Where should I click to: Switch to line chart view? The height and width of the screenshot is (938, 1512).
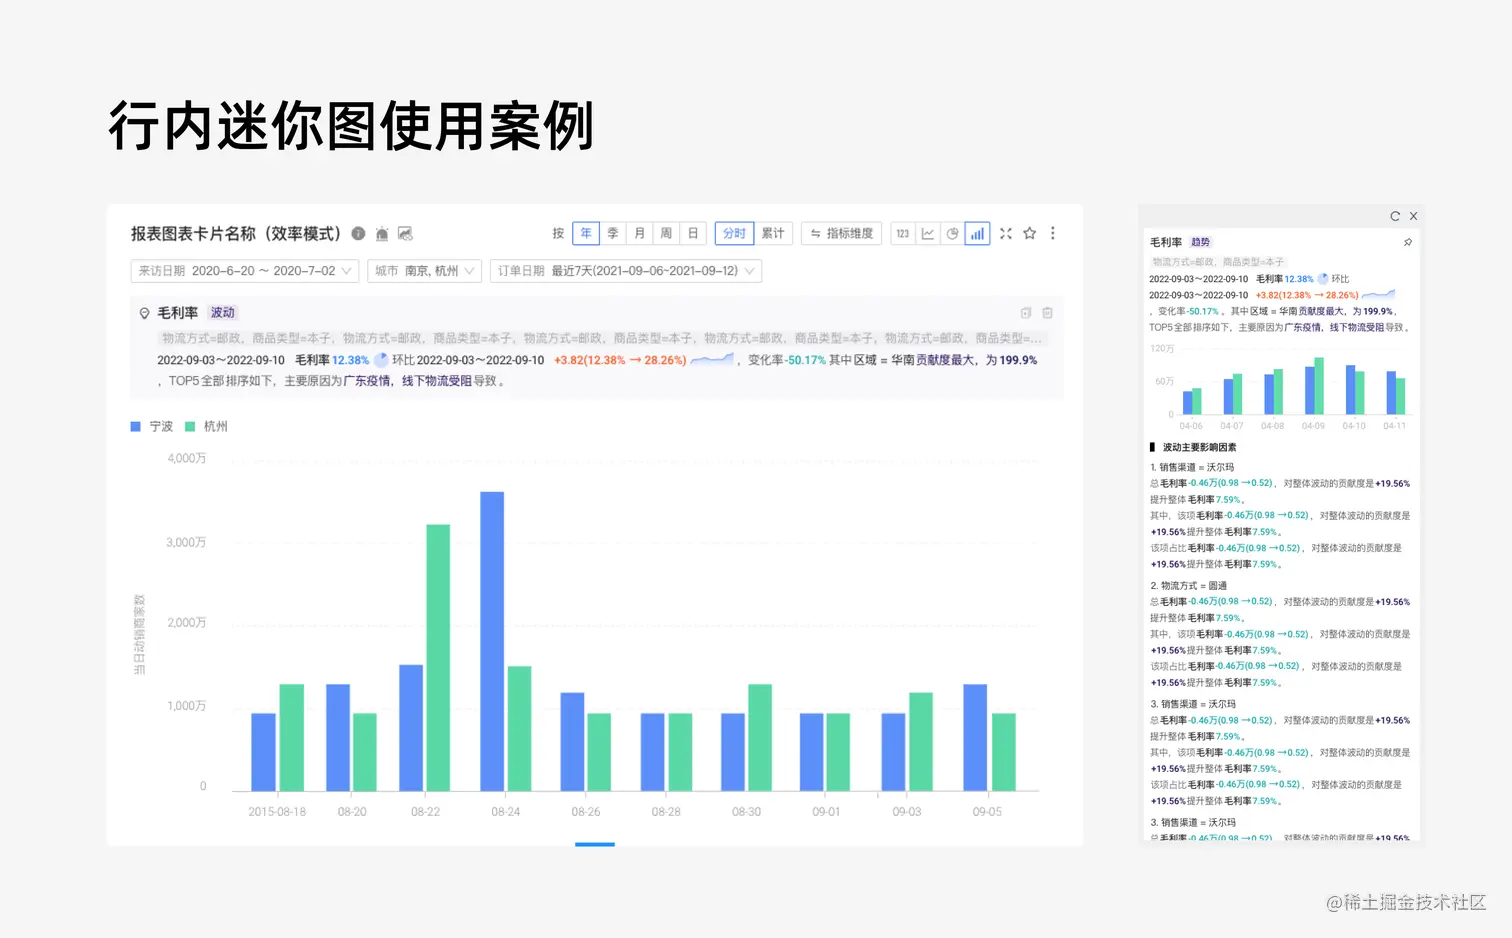928,233
